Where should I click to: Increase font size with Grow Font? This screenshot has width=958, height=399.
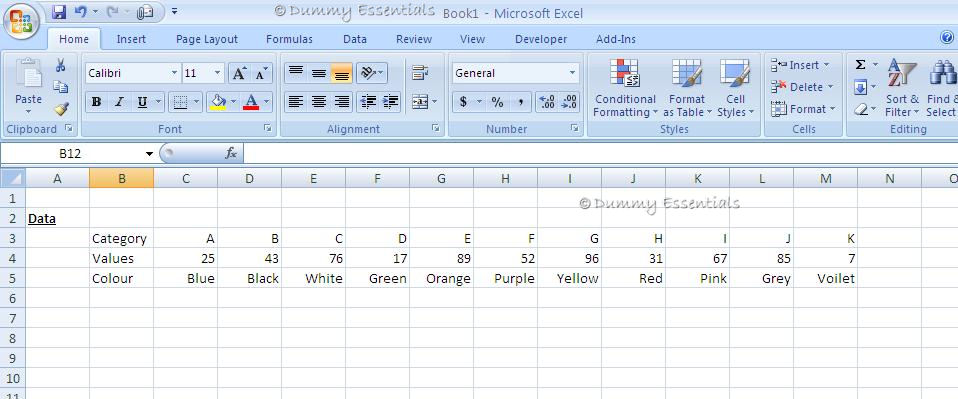tap(239, 73)
